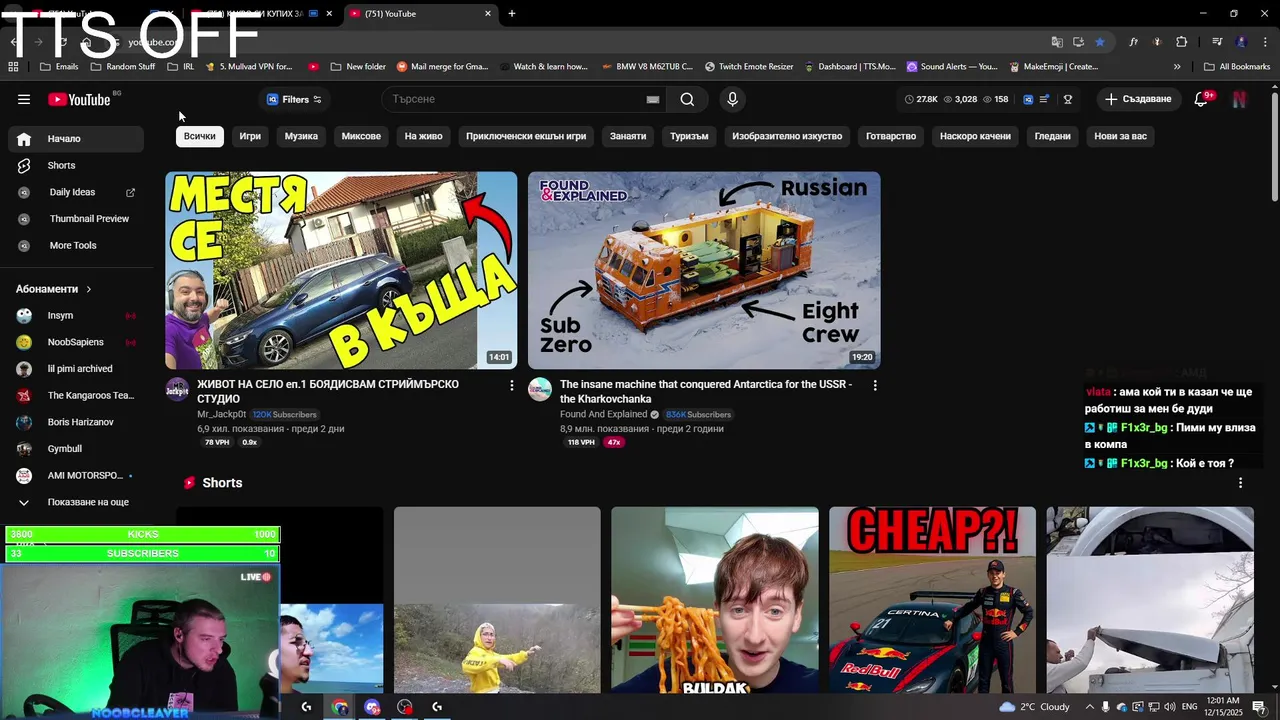This screenshot has width=1280, height=720.
Task: Open More Tools in the sidebar
Action: [x=76, y=245]
